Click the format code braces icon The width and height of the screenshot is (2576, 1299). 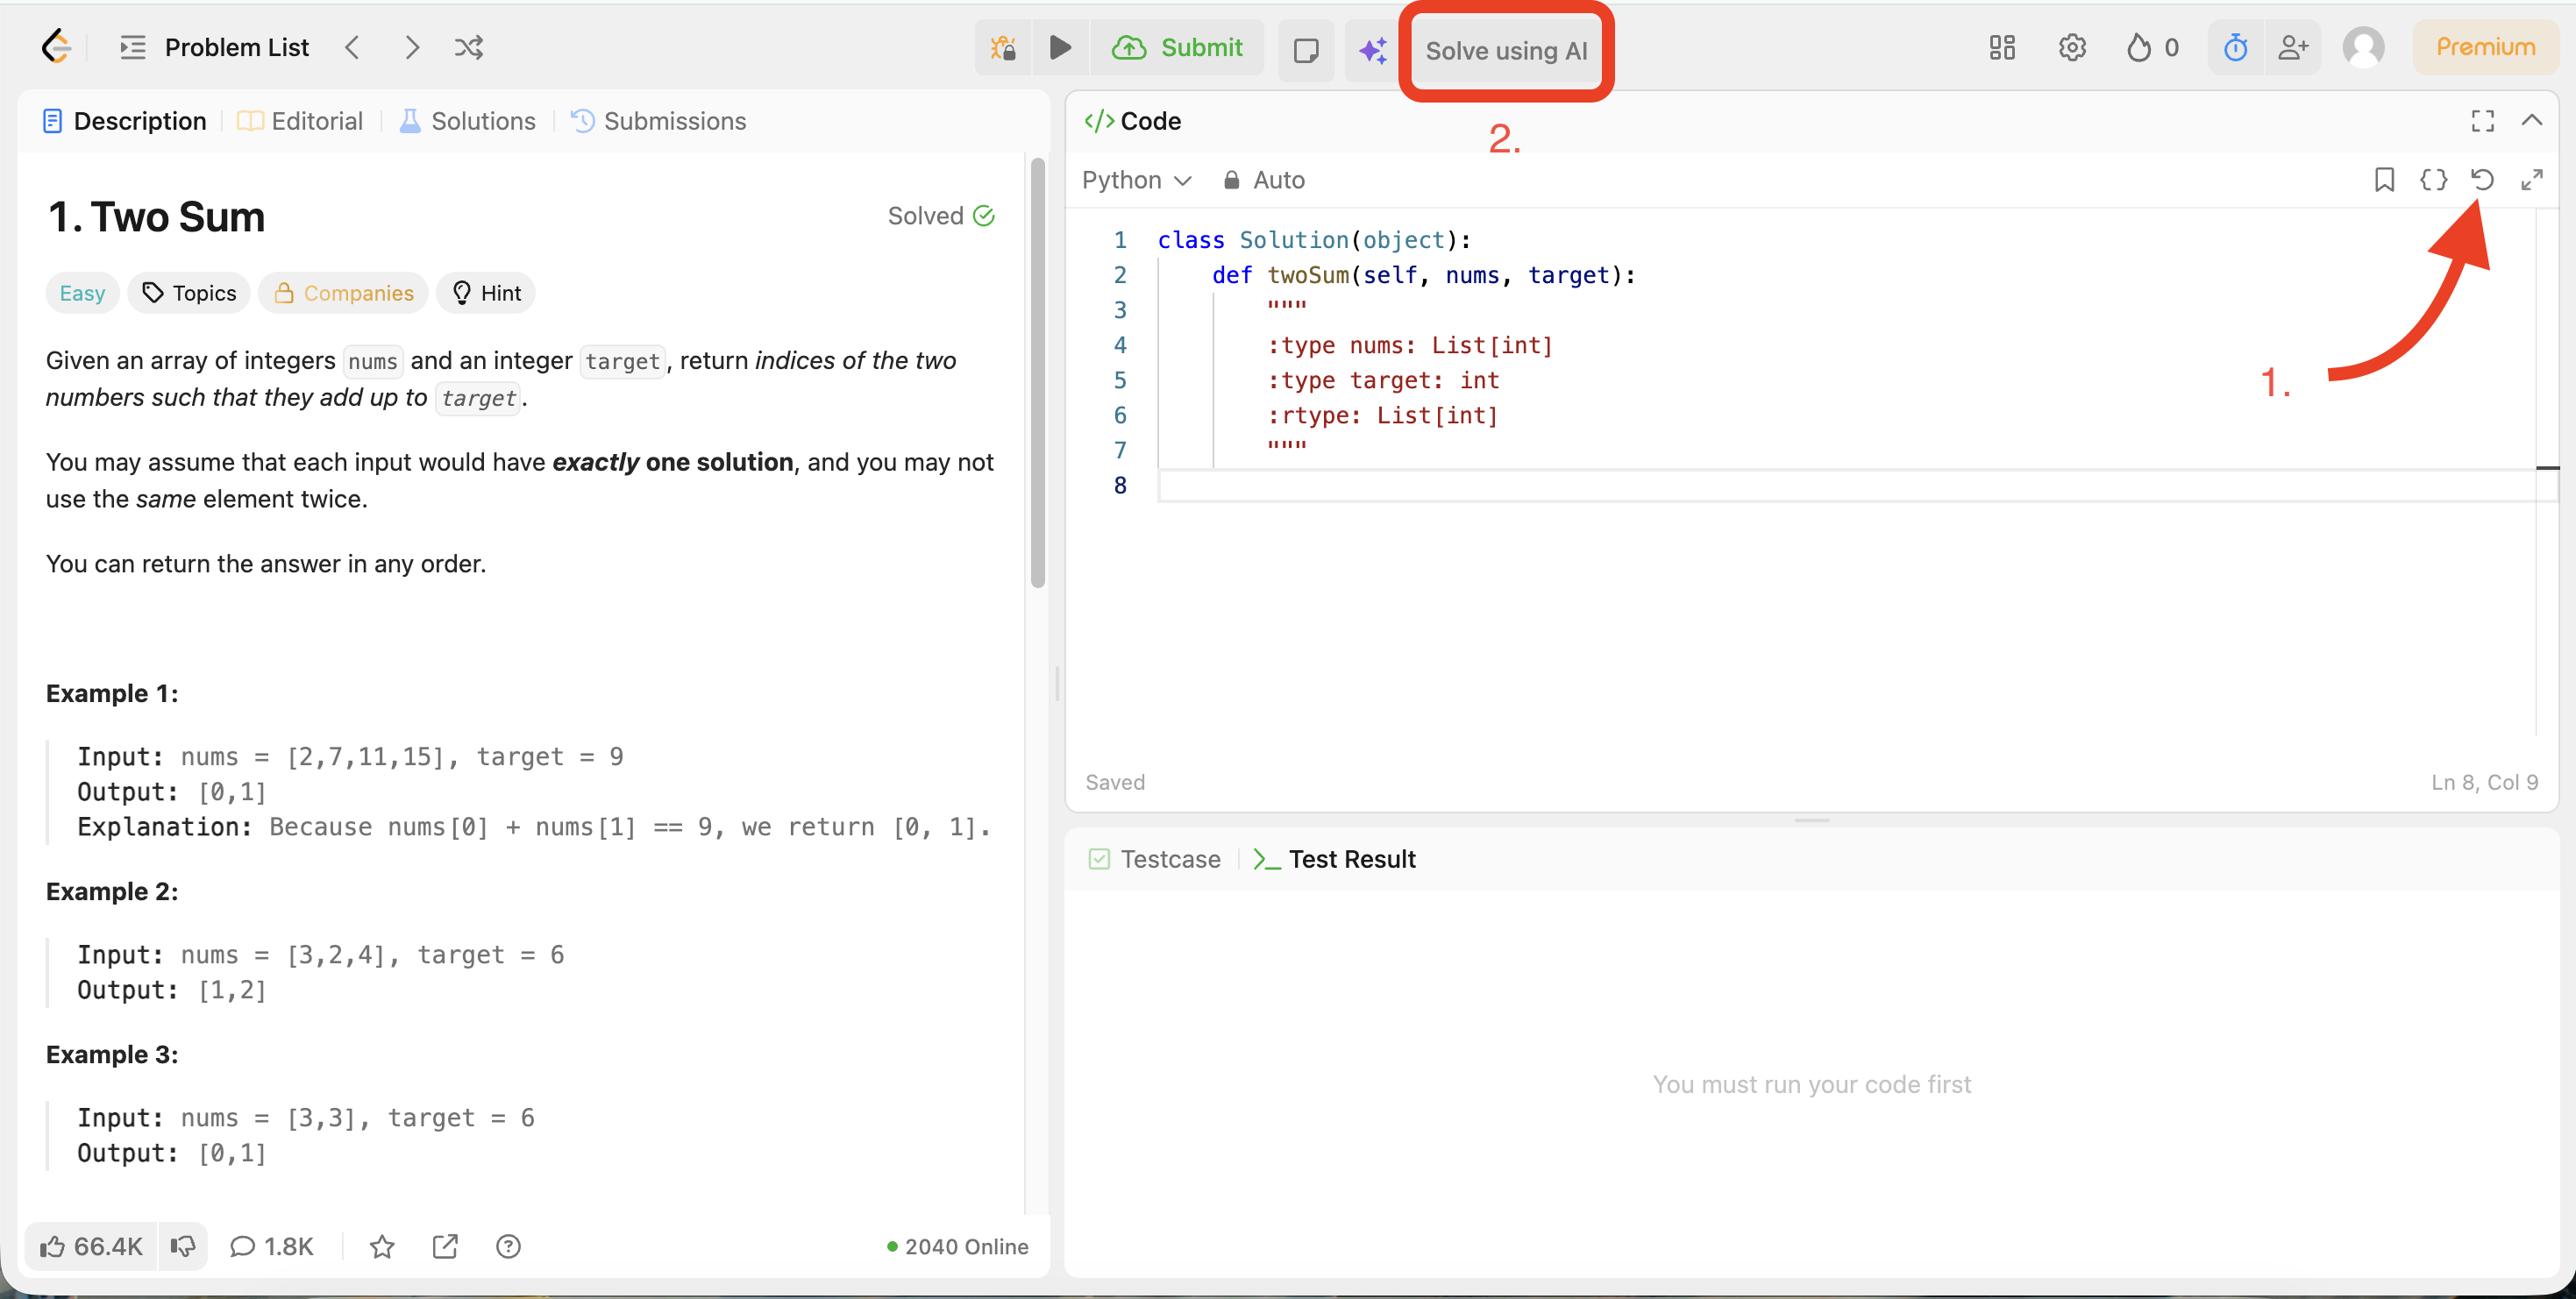(x=2433, y=180)
